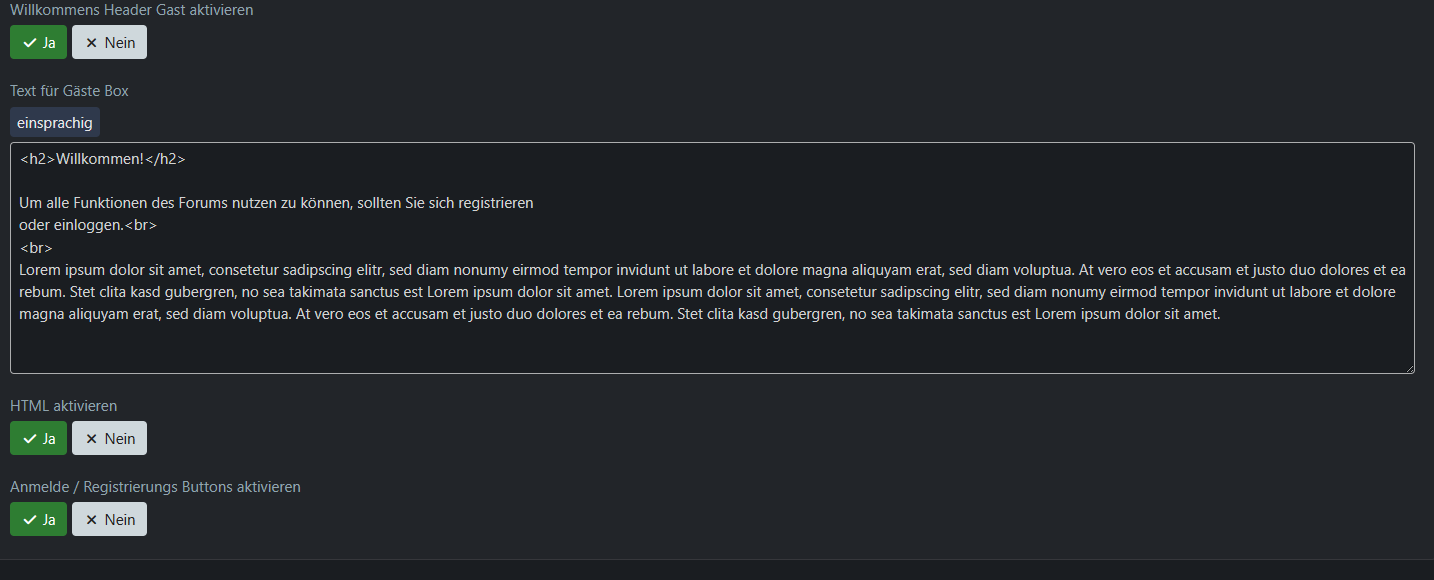1434x580 pixels.
Task: Click the "Text für Gäste Box" label
Action: pos(70,91)
